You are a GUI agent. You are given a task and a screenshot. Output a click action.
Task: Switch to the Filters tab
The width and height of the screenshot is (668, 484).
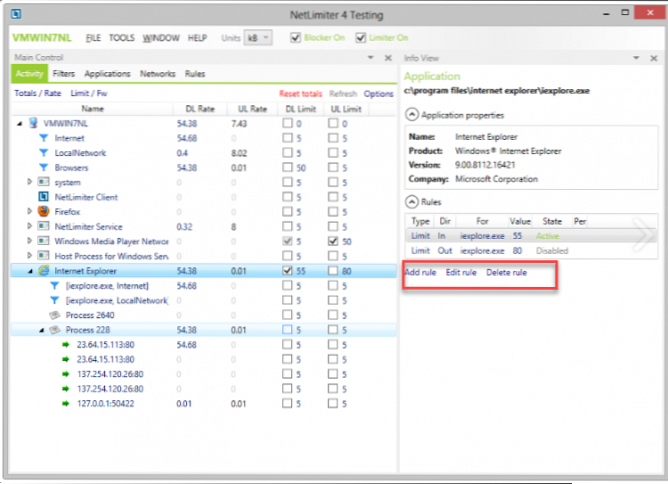click(63, 74)
